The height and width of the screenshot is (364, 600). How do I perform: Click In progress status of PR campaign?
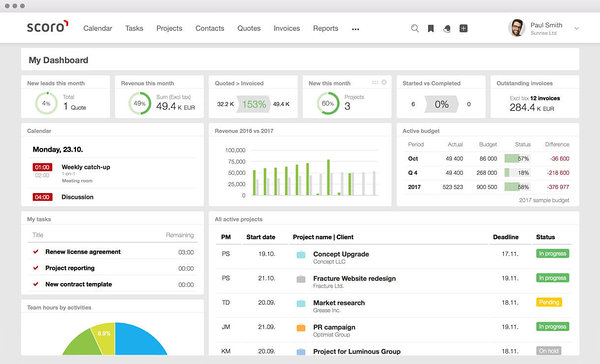(x=553, y=326)
